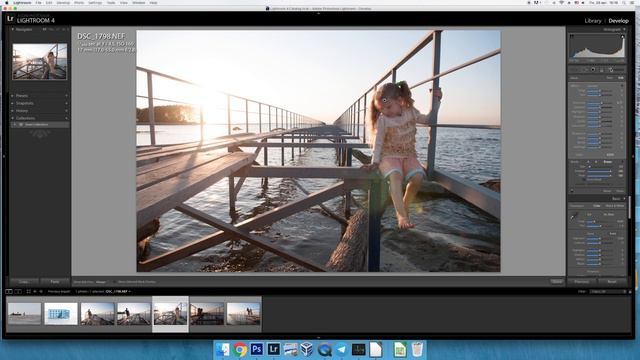Select the last filmstrip thumbnail
Image resolution: width=640 pixels, height=360 pixels.
(x=243, y=313)
